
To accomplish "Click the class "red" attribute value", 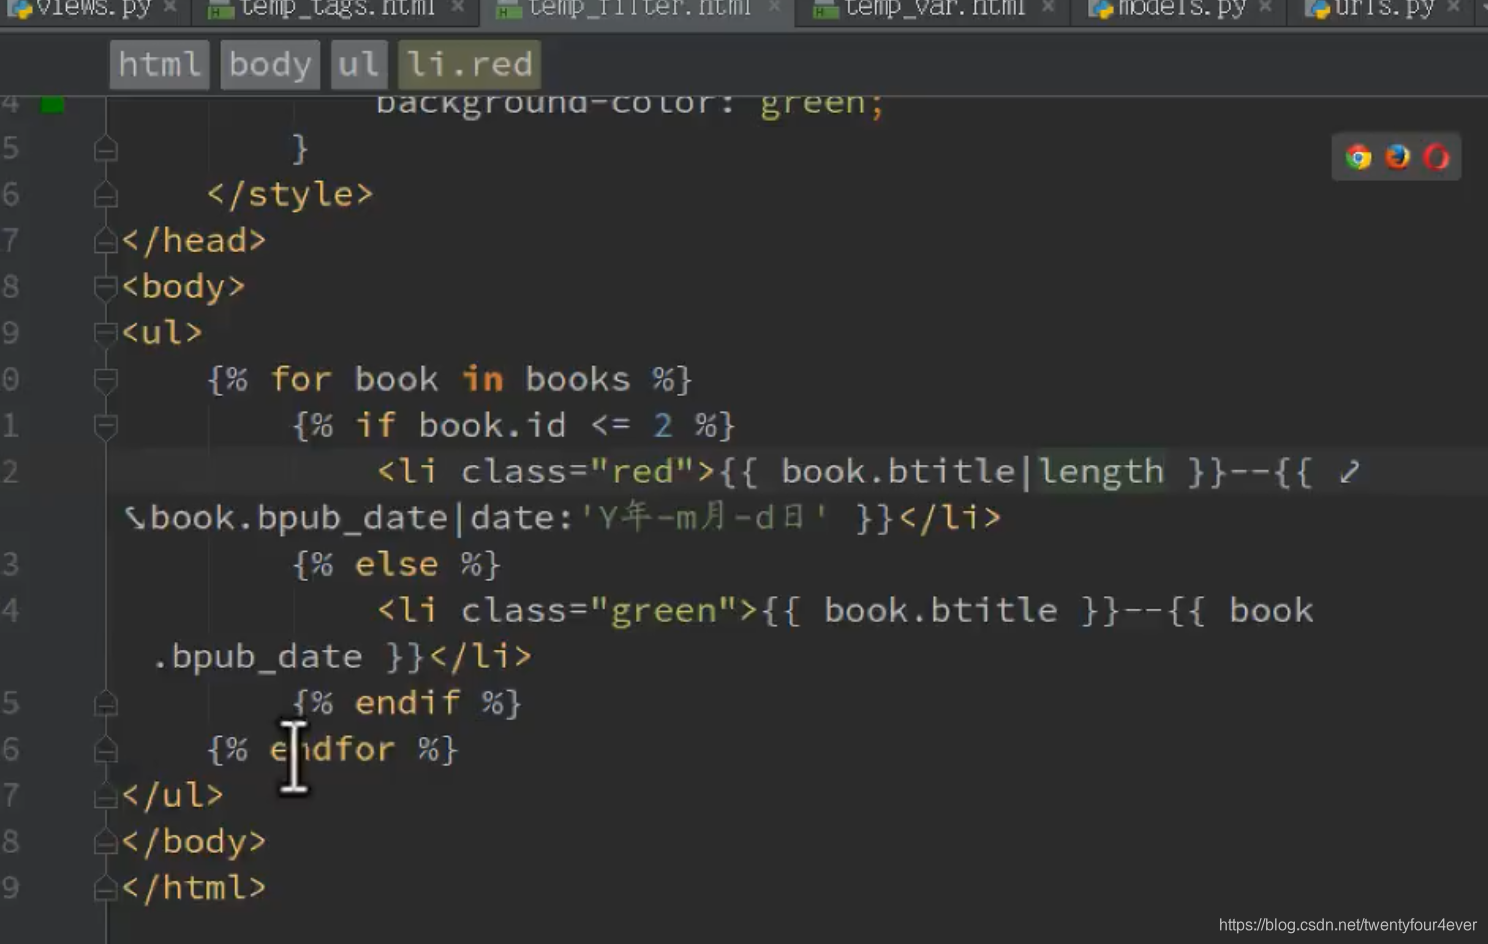I will click(642, 472).
